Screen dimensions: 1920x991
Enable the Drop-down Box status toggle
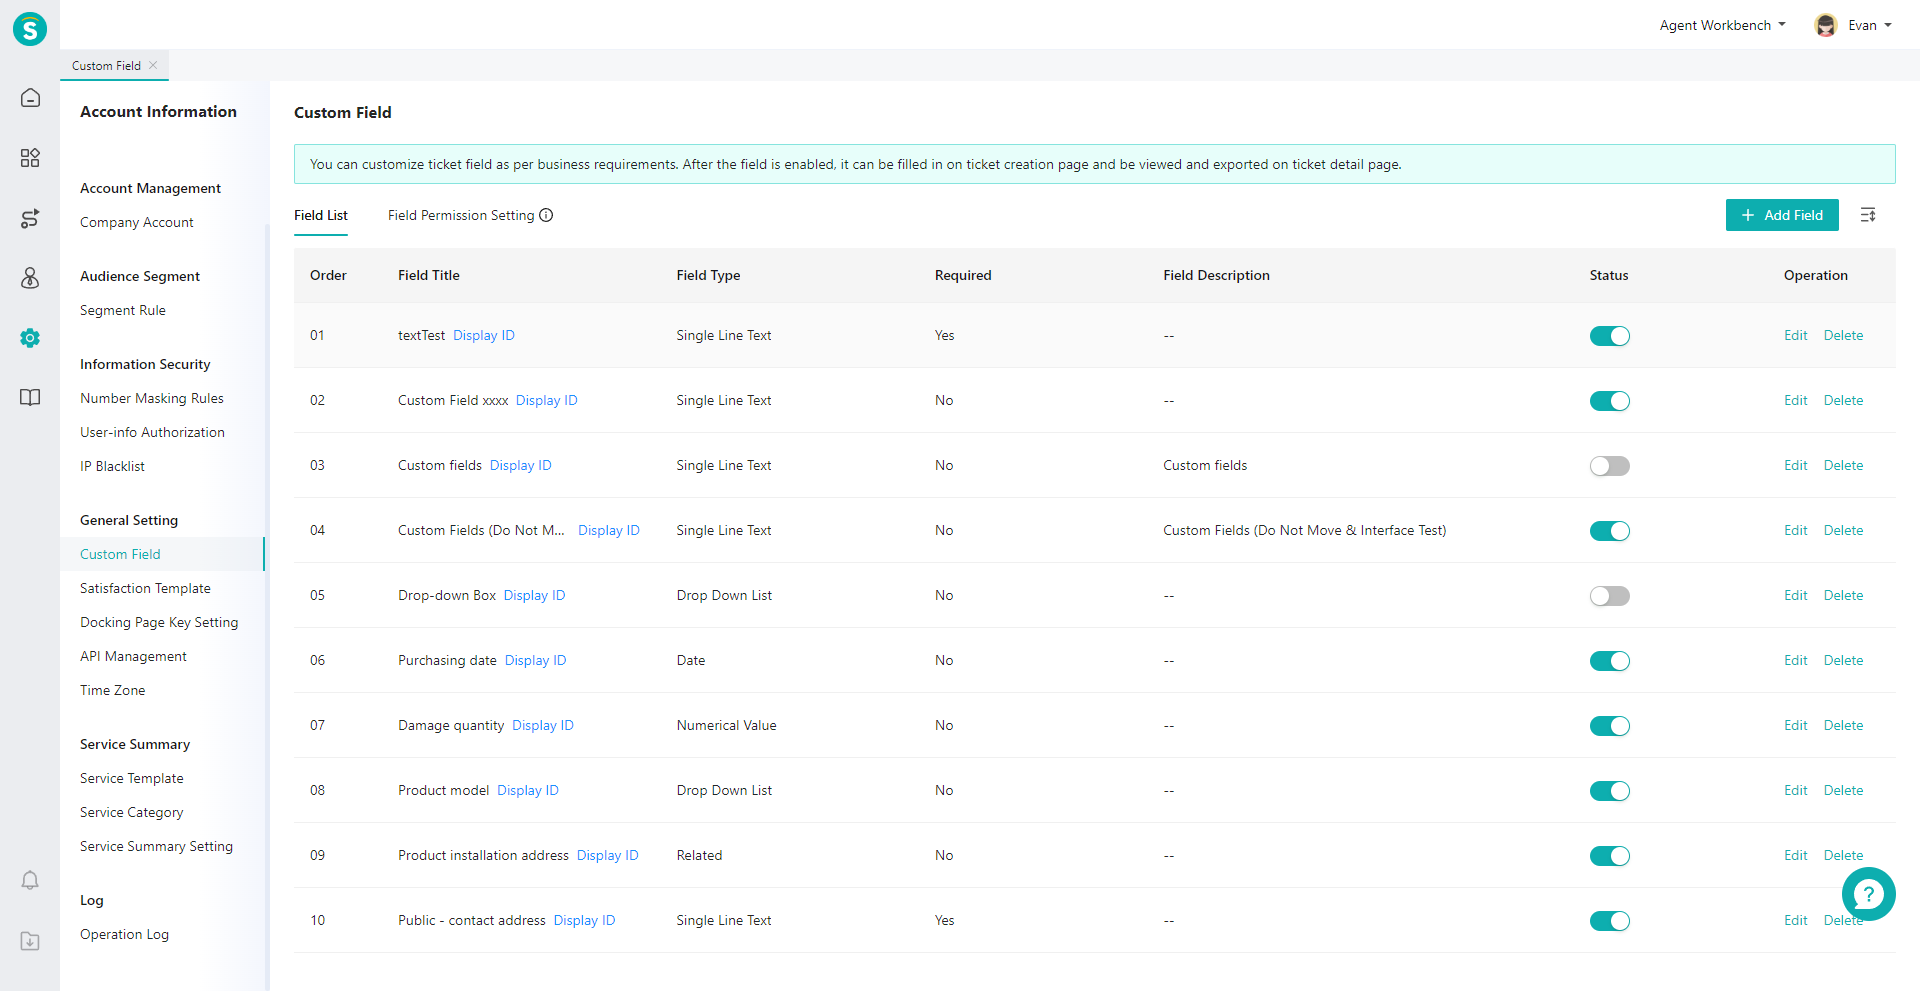pyautogui.click(x=1610, y=596)
